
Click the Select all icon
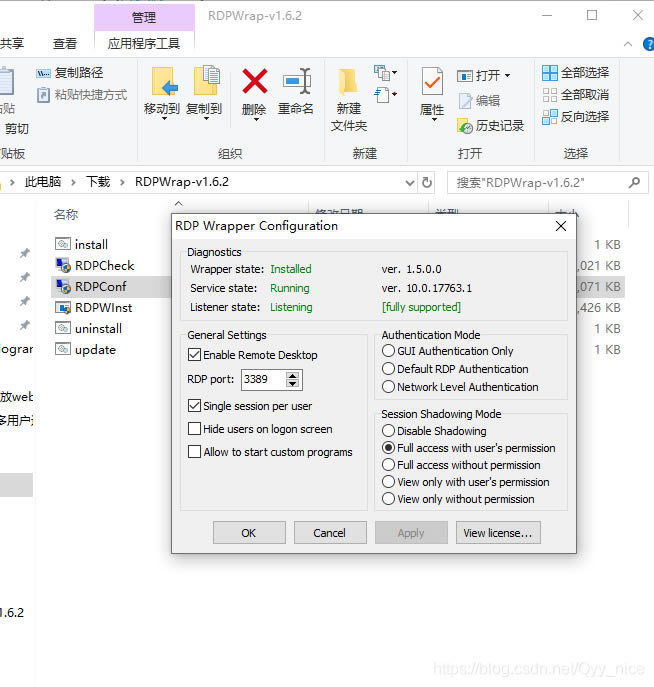click(x=550, y=73)
